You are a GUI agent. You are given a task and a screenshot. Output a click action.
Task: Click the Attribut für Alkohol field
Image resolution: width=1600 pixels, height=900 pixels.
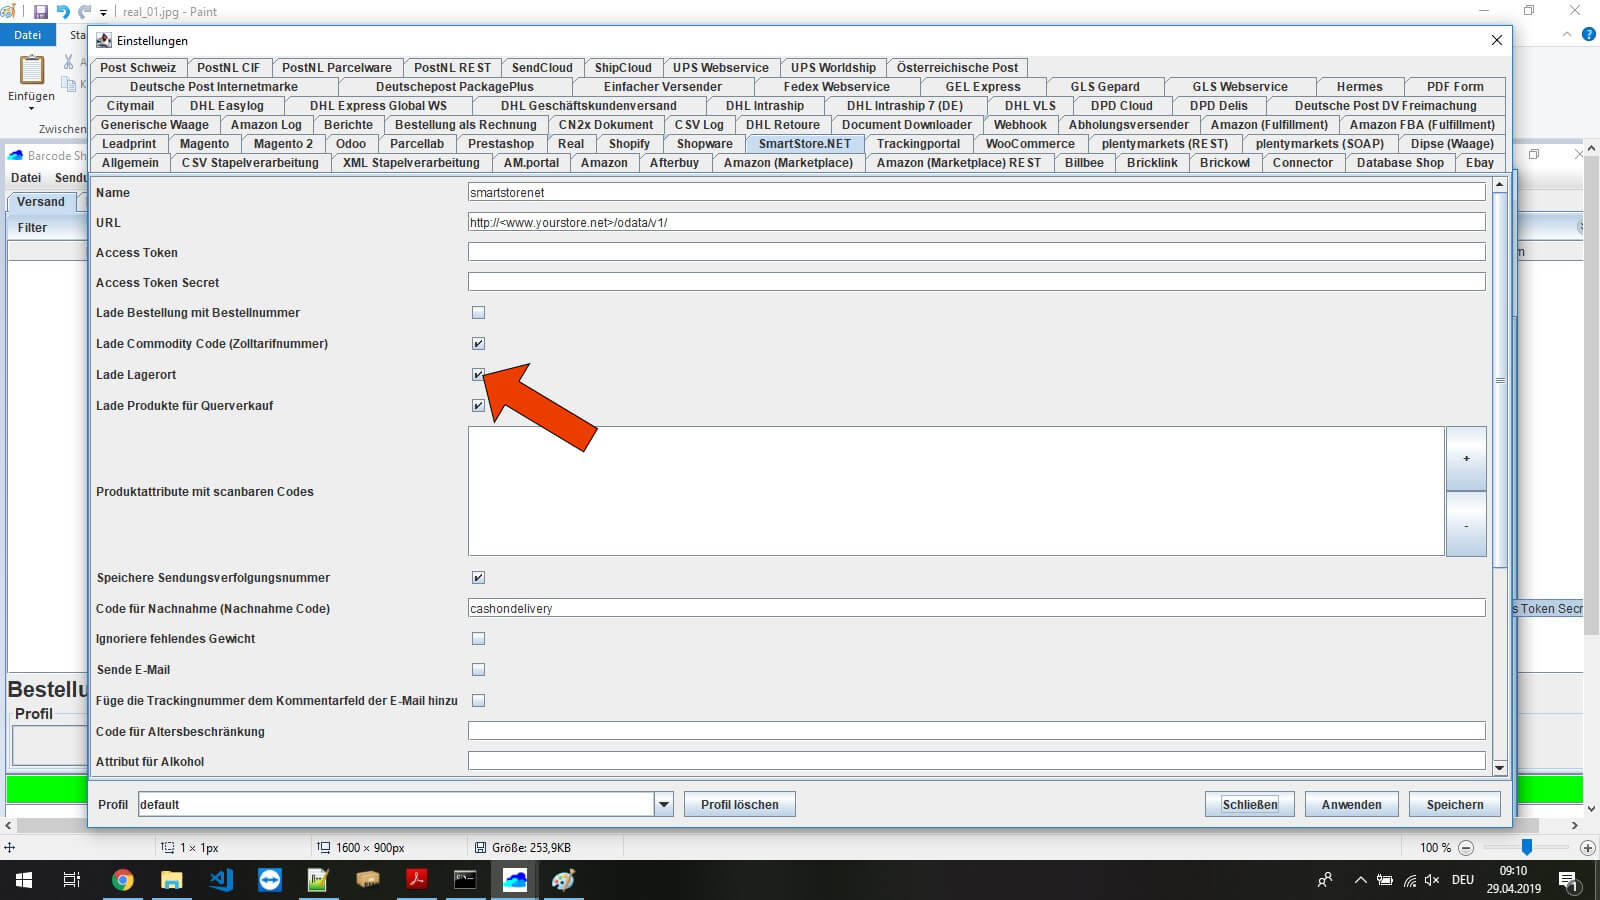976,761
